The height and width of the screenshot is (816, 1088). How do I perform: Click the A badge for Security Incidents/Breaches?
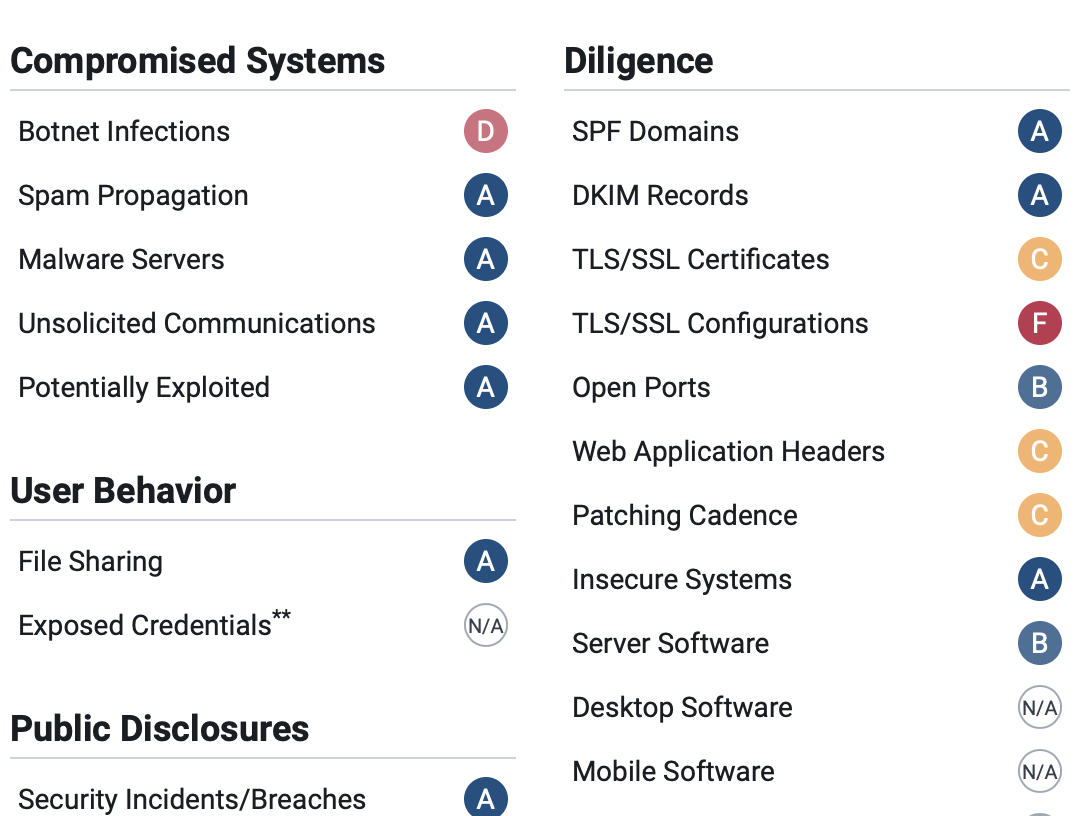pos(485,799)
